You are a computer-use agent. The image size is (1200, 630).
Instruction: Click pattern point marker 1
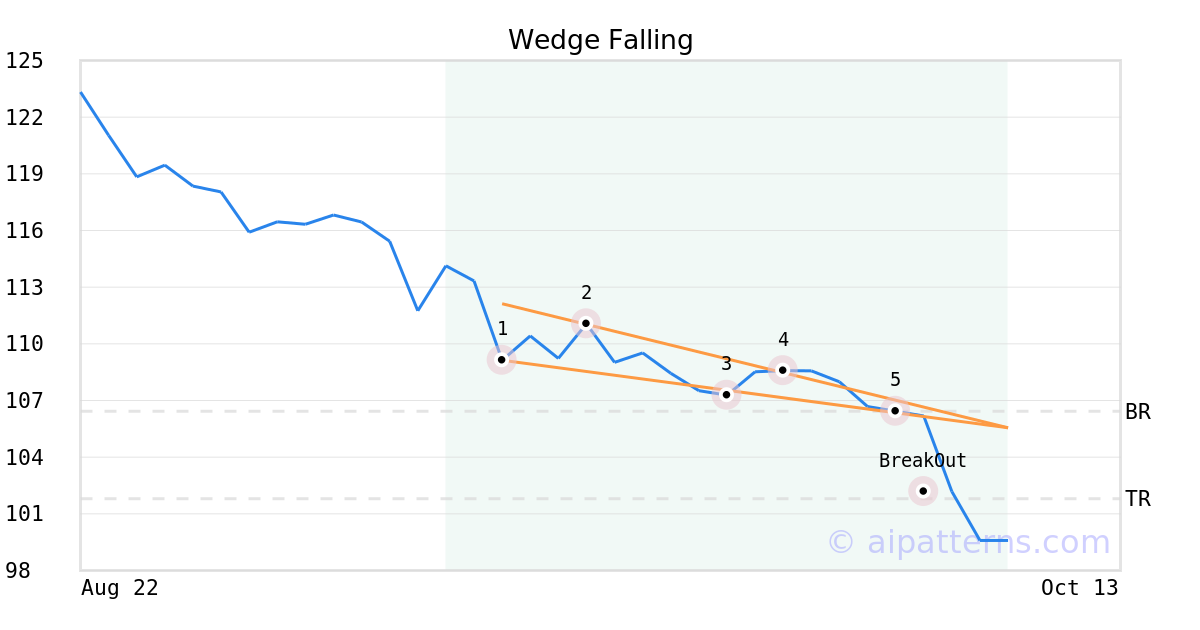pyautogui.click(x=501, y=359)
